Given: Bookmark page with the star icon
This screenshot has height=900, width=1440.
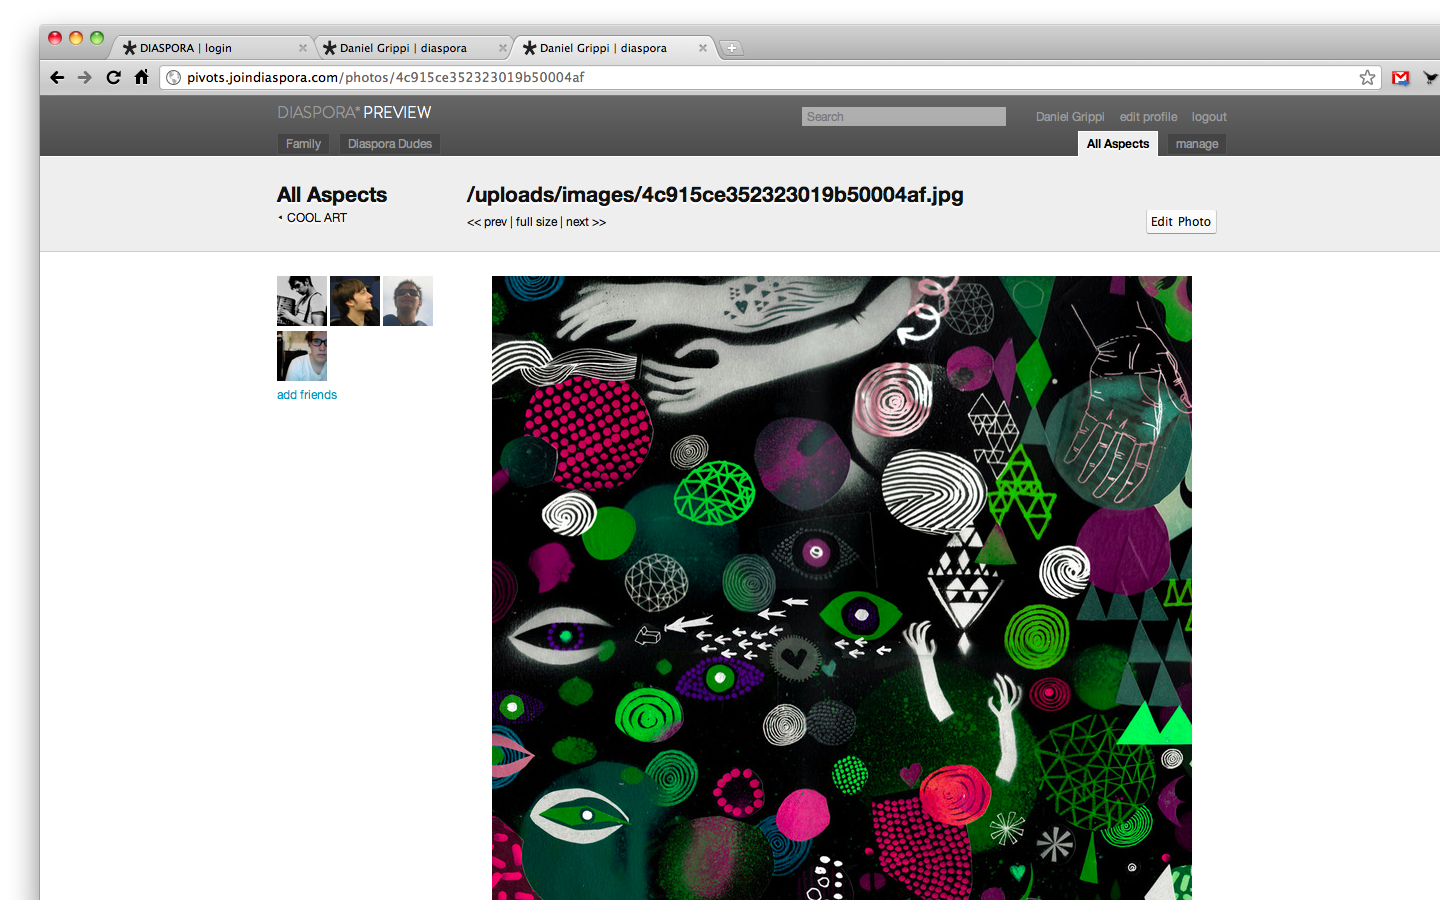Looking at the screenshot, I should [1367, 77].
